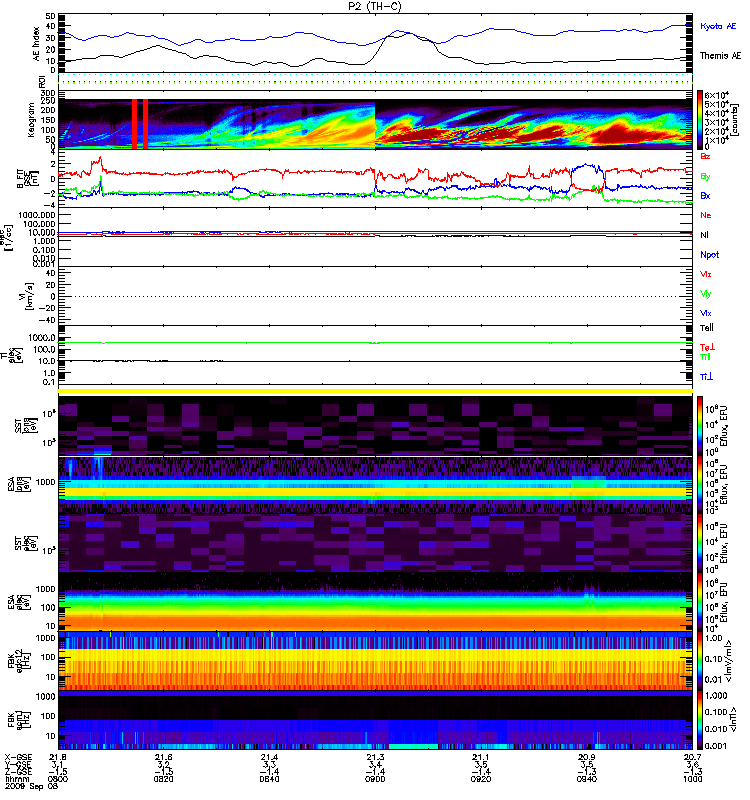
Task: Click the black Ni legend label
Action: point(704,235)
